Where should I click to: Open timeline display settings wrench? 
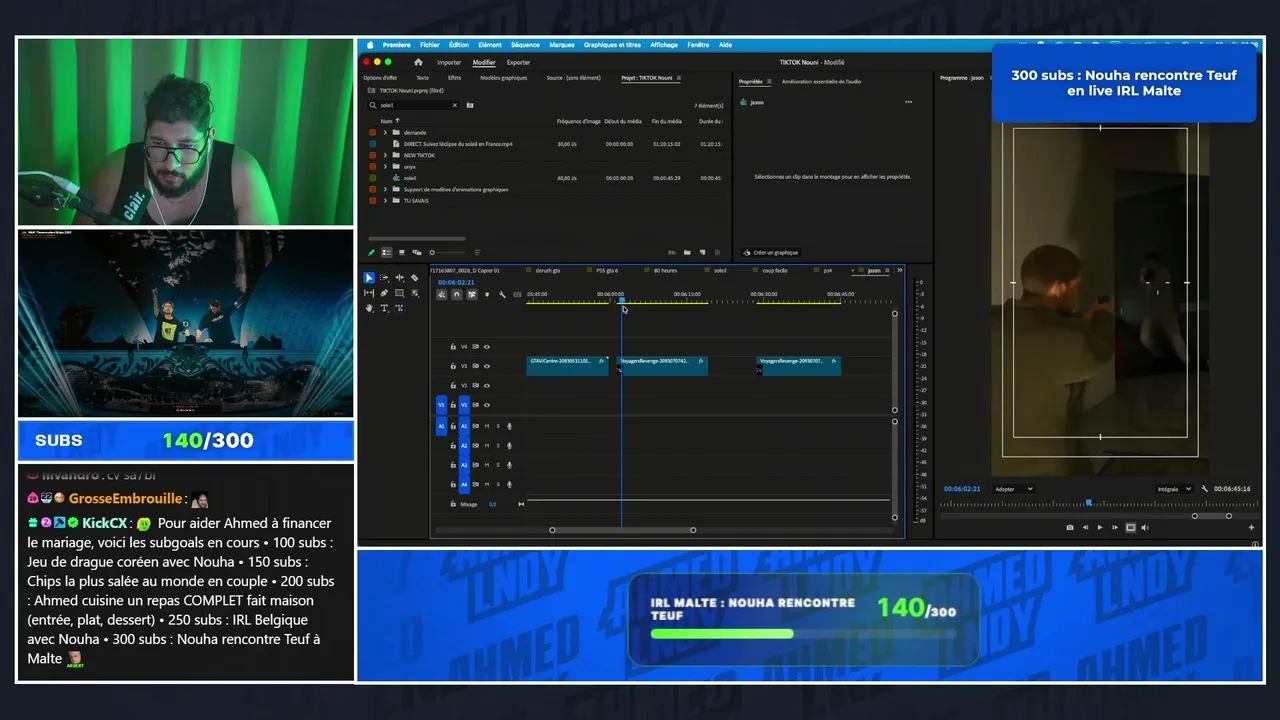click(502, 294)
